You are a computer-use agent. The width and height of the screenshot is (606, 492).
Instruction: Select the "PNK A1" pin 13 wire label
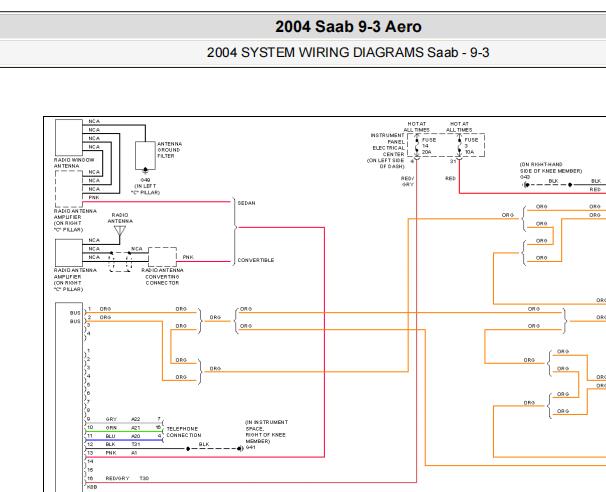tap(121, 453)
